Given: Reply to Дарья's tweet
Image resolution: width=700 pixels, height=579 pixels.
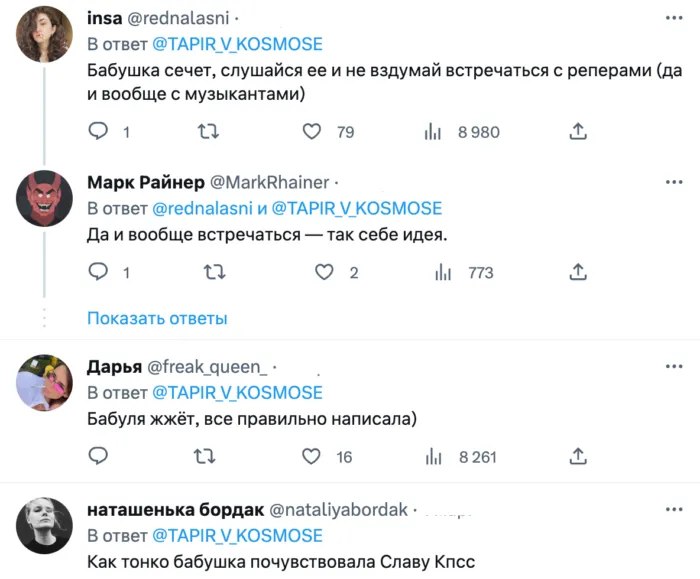Looking at the screenshot, I should pos(98,457).
